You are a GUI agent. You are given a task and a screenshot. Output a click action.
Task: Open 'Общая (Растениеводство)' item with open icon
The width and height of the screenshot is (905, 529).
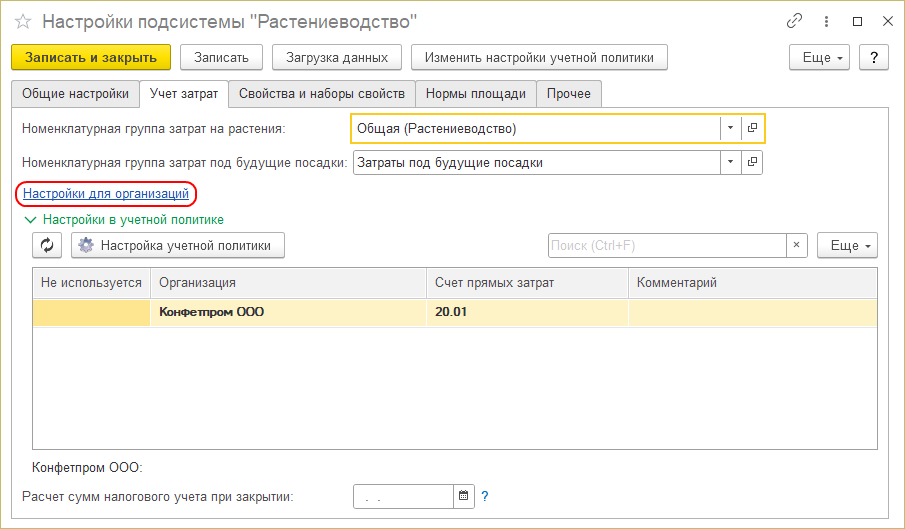point(752,129)
